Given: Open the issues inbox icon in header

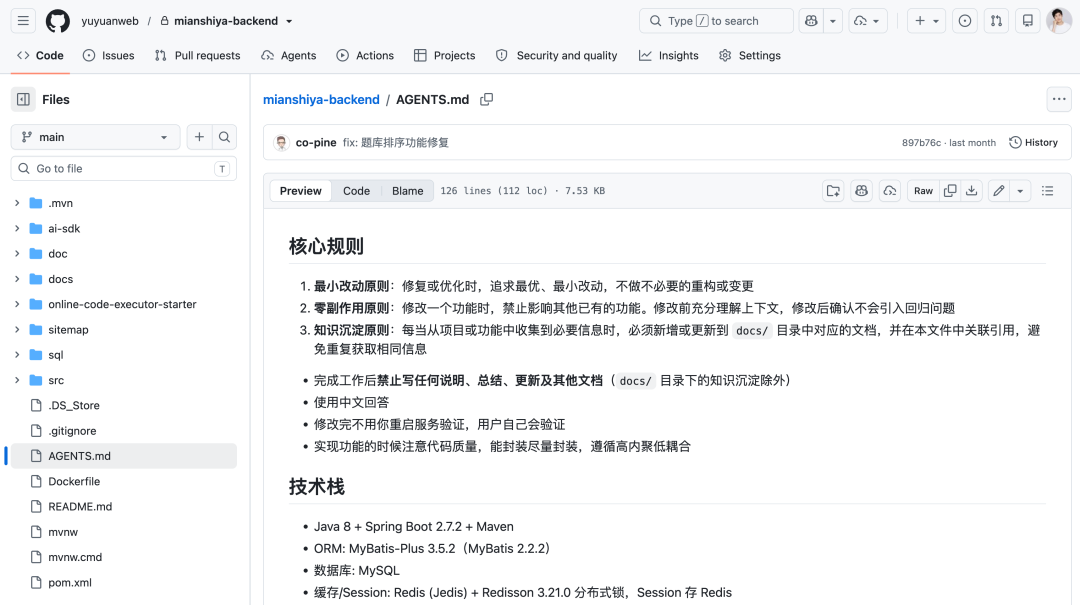Looking at the screenshot, I should [x=965, y=21].
